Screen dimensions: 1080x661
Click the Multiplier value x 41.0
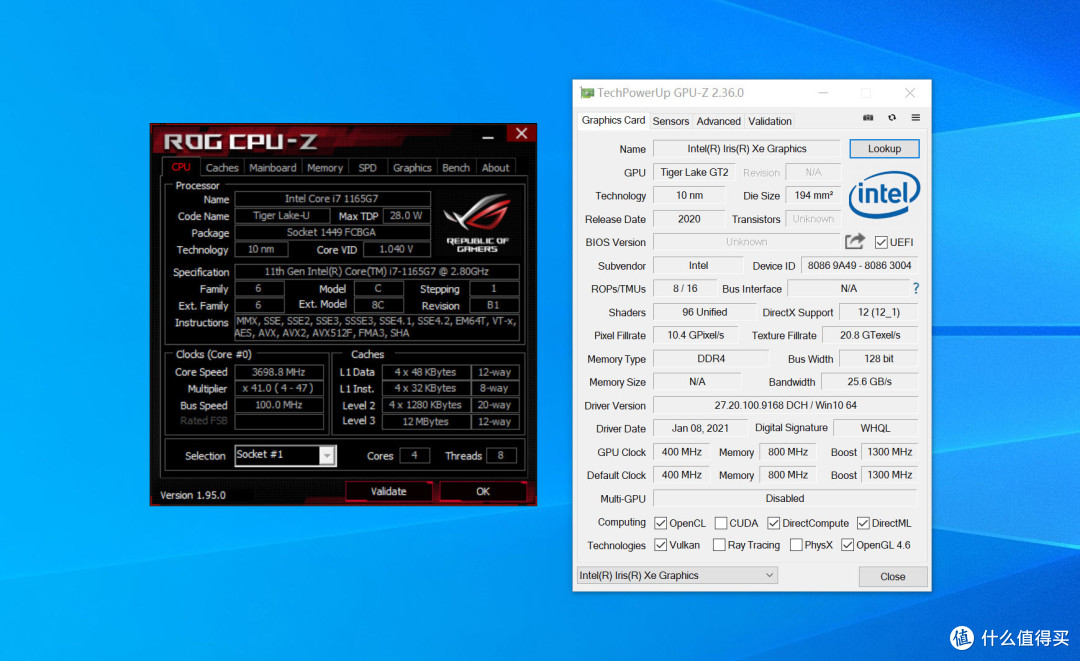279,388
